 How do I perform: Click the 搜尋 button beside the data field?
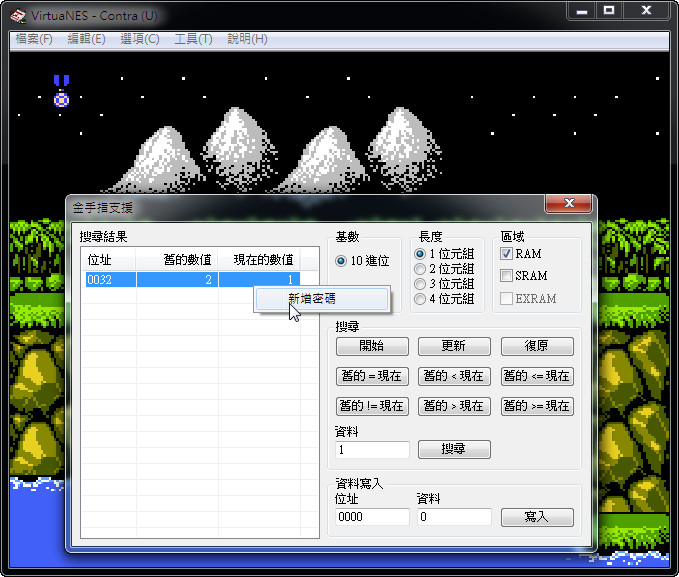coord(454,449)
